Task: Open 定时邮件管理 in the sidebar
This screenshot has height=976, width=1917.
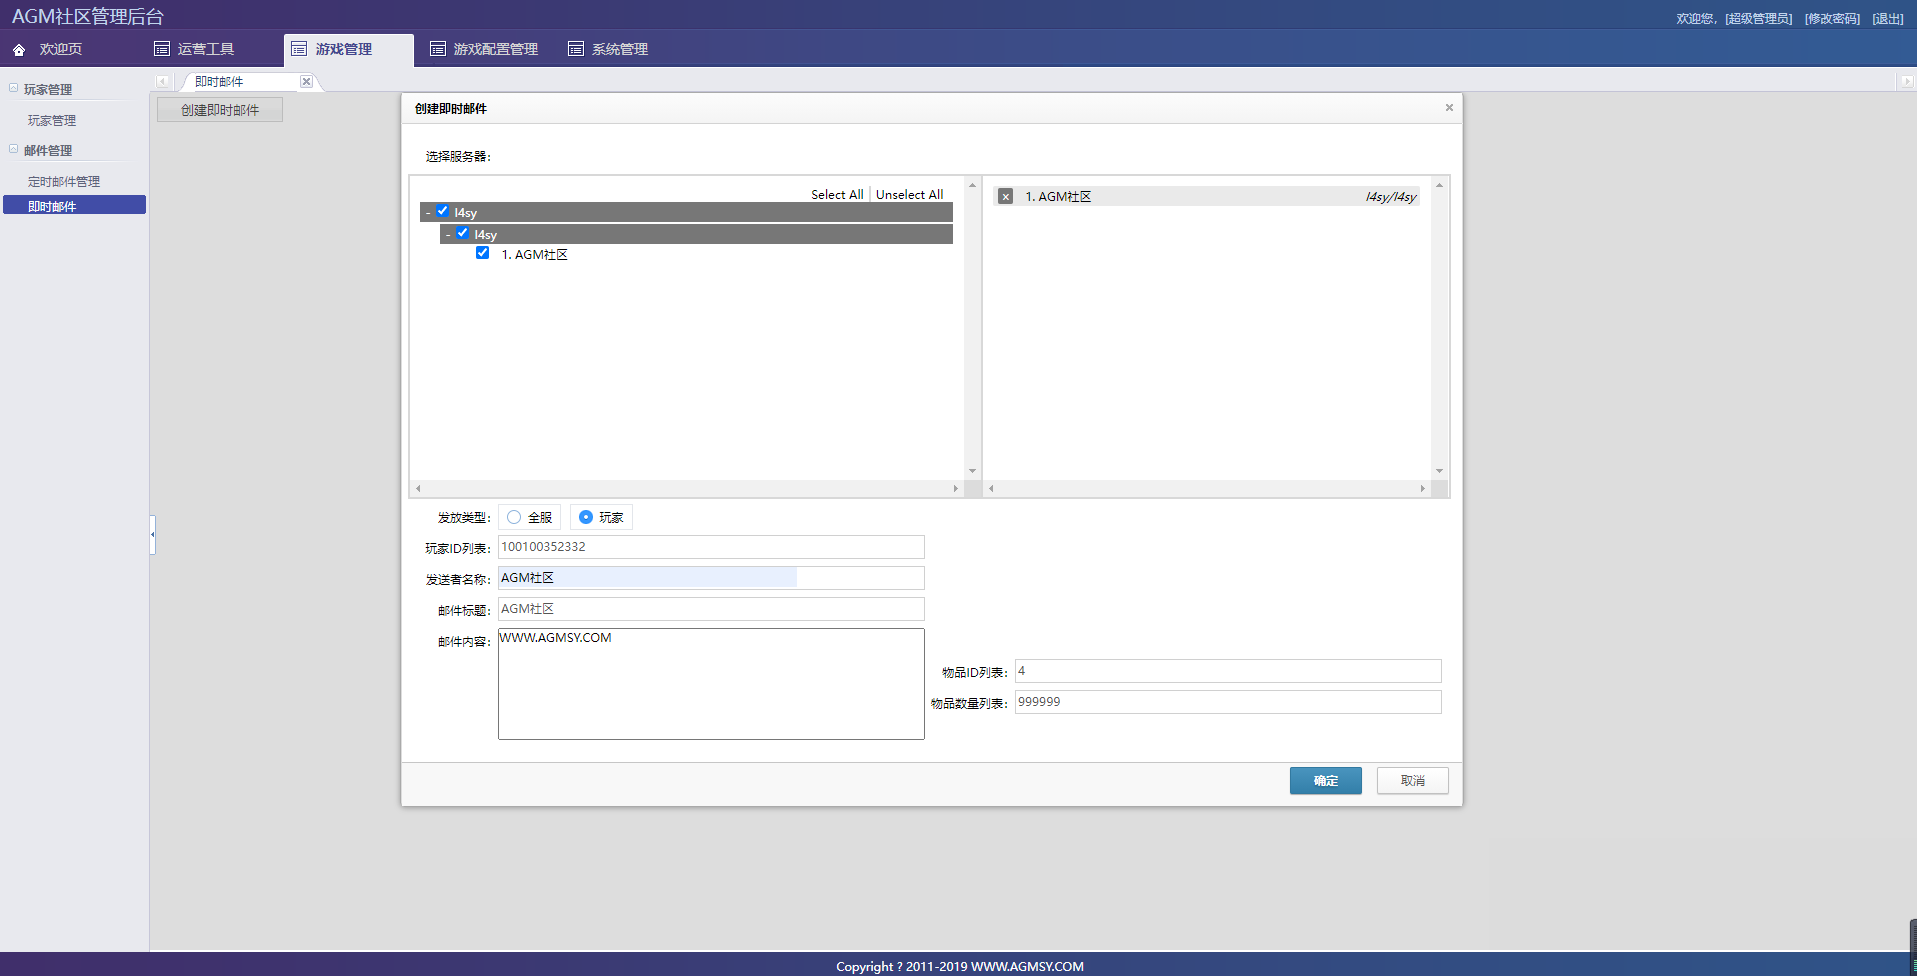Action: coord(64,181)
